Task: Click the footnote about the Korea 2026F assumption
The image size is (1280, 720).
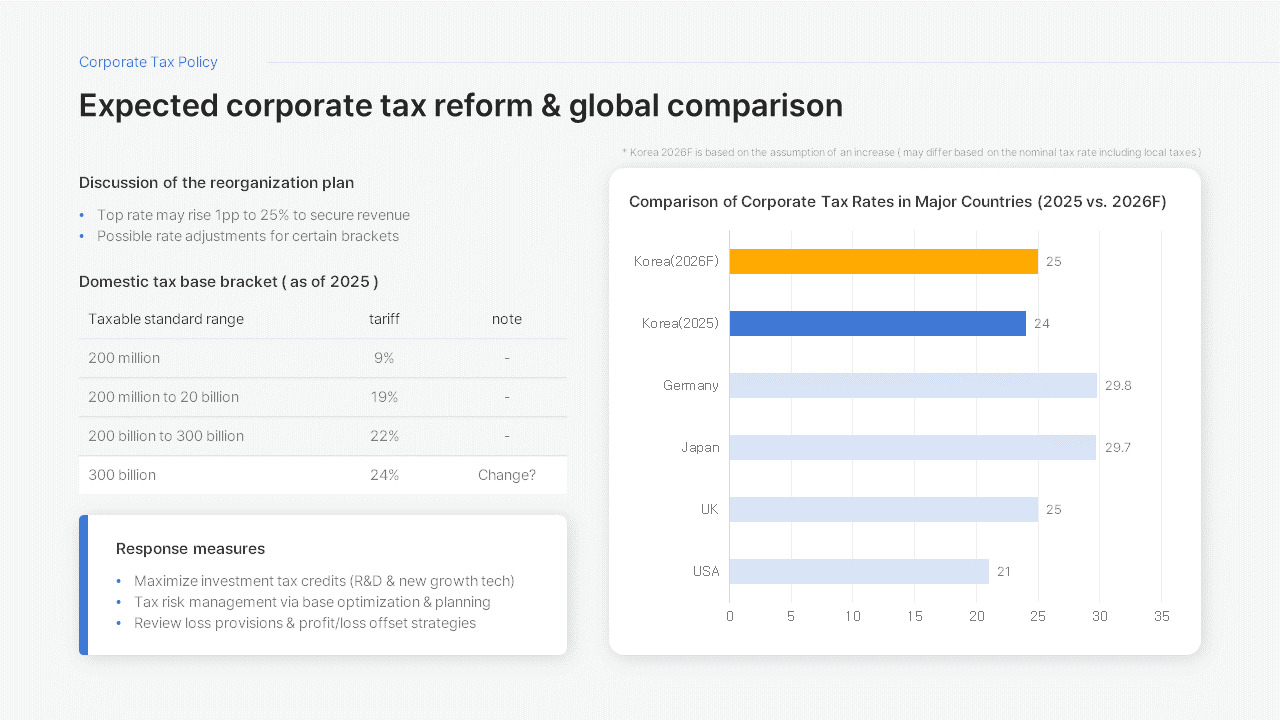Action: pos(911,152)
